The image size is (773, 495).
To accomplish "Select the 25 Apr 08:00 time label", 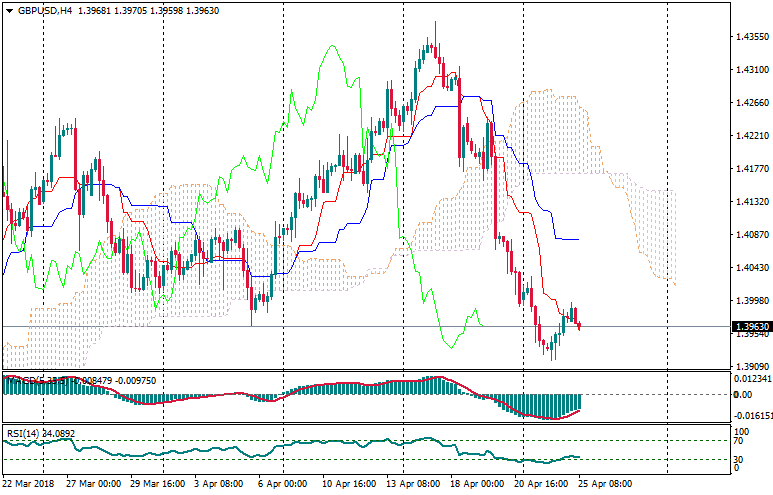I will click(x=606, y=484).
